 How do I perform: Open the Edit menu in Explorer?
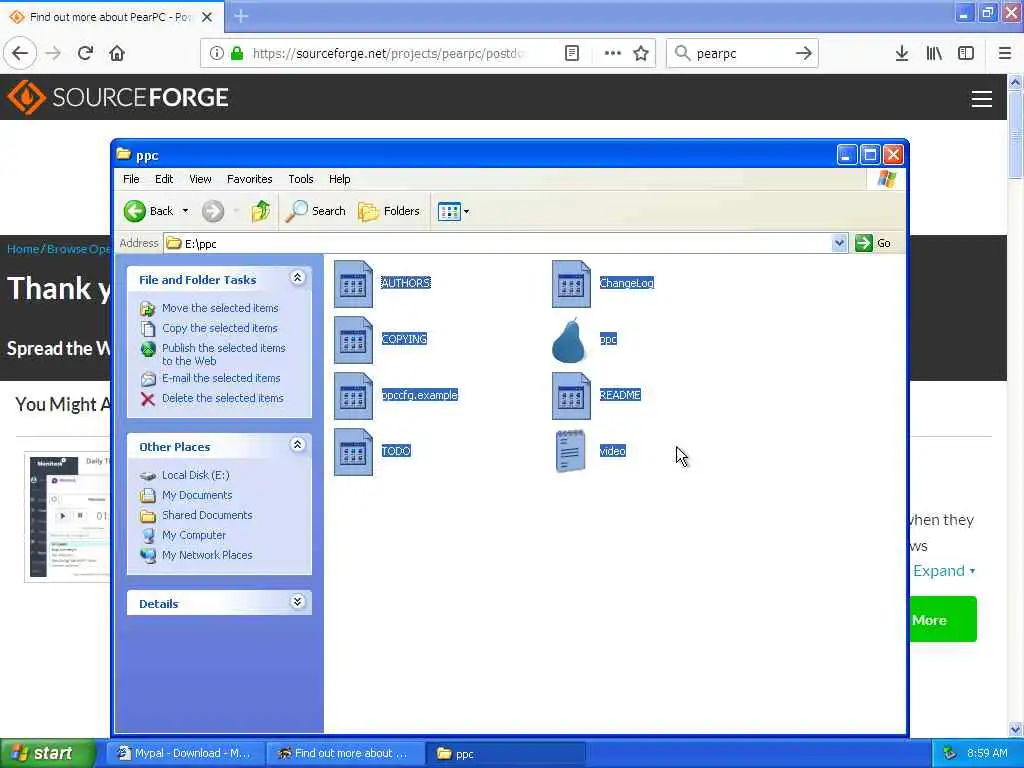(164, 179)
